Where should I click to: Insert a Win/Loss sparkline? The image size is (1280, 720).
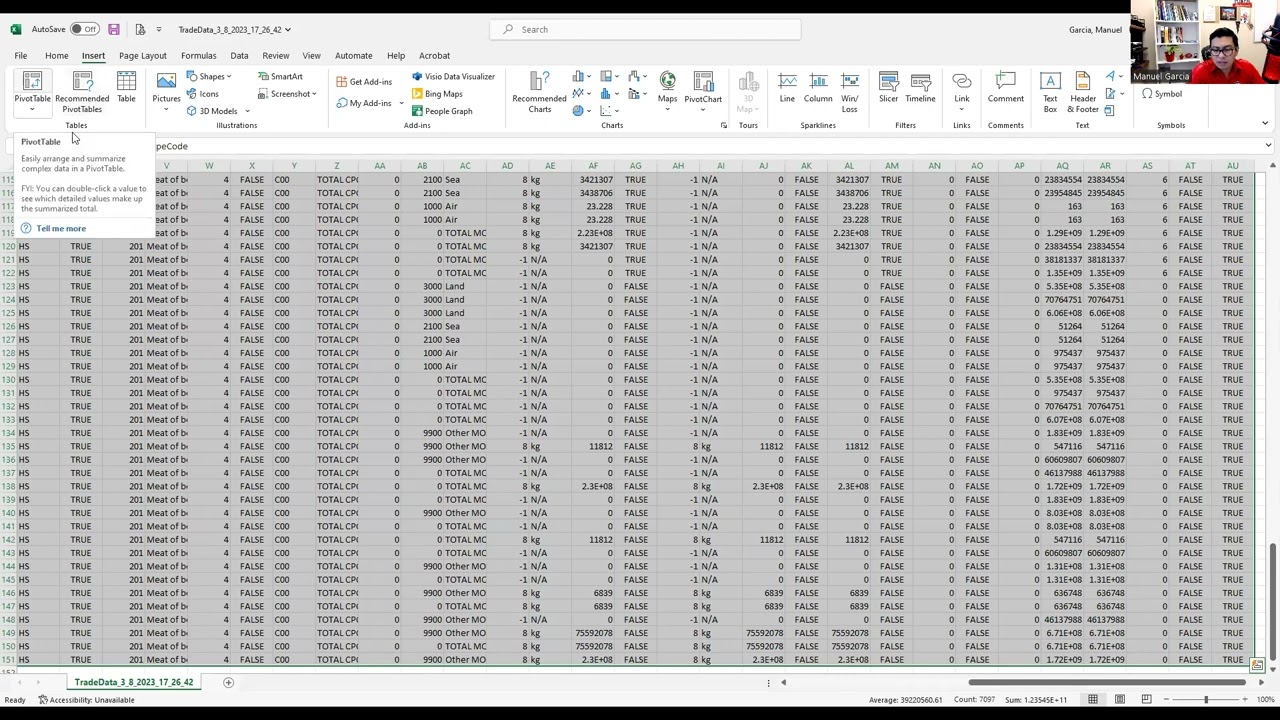tap(850, 90)
